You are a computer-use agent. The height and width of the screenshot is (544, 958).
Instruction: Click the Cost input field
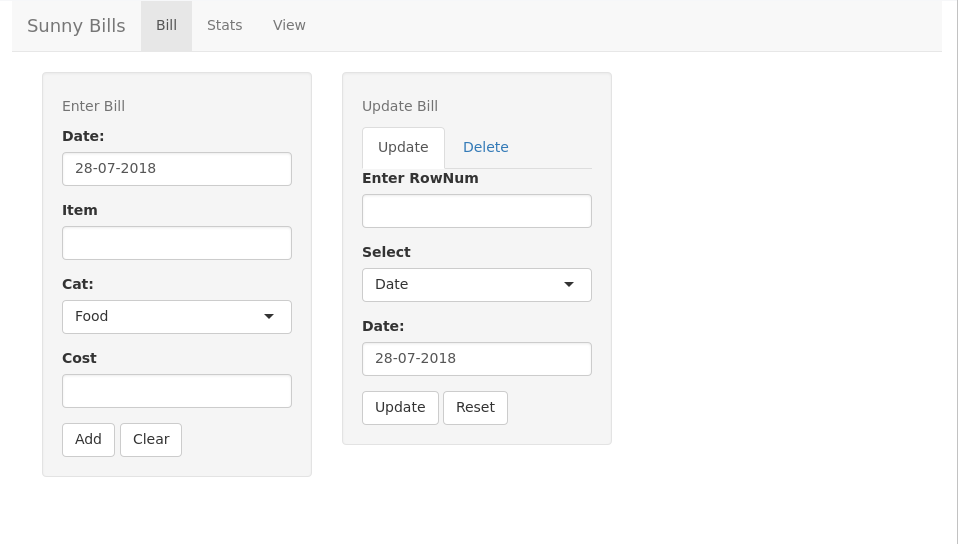pyautogui.click(x=177, y=391)
